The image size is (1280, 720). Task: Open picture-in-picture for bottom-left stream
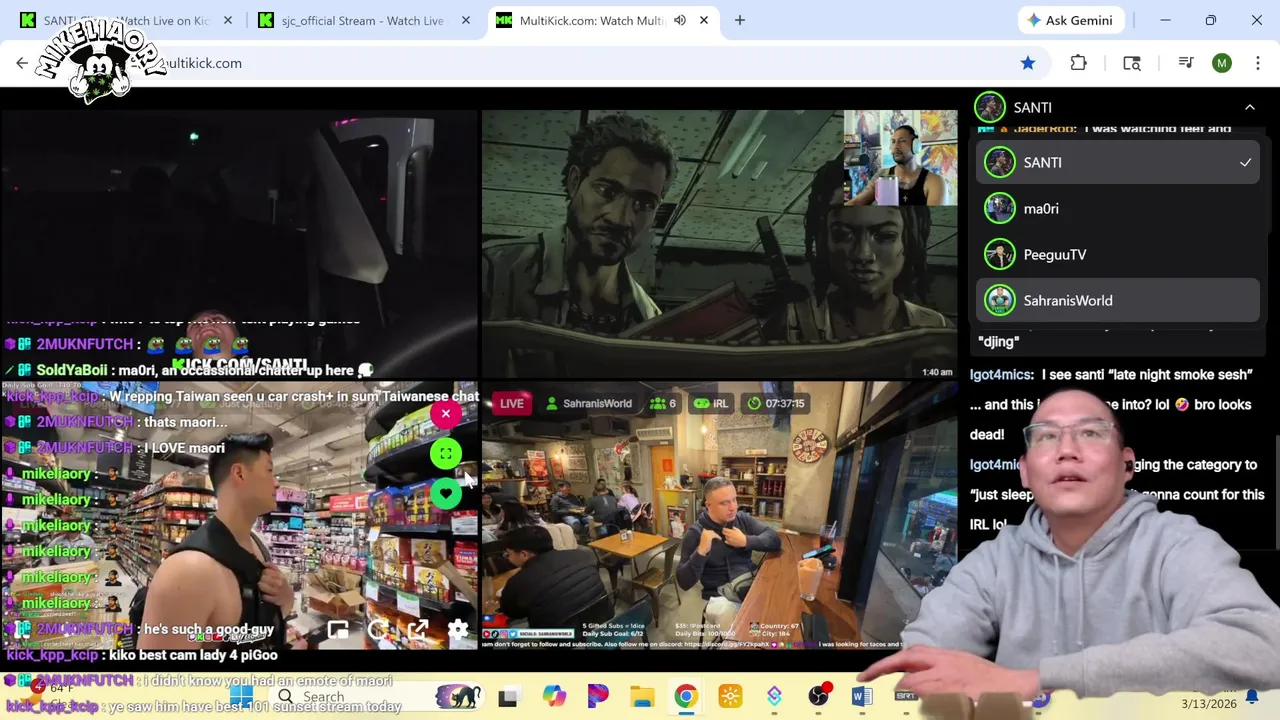coord(338,630)
